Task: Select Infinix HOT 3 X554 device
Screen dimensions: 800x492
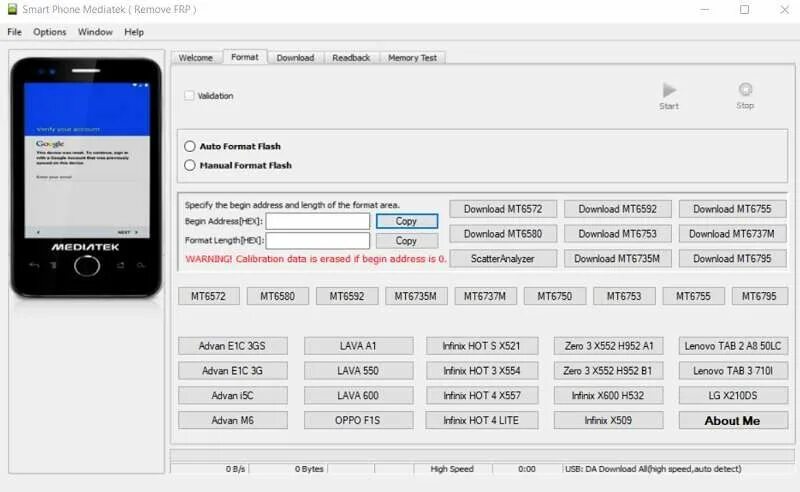Action: [482, 371]
